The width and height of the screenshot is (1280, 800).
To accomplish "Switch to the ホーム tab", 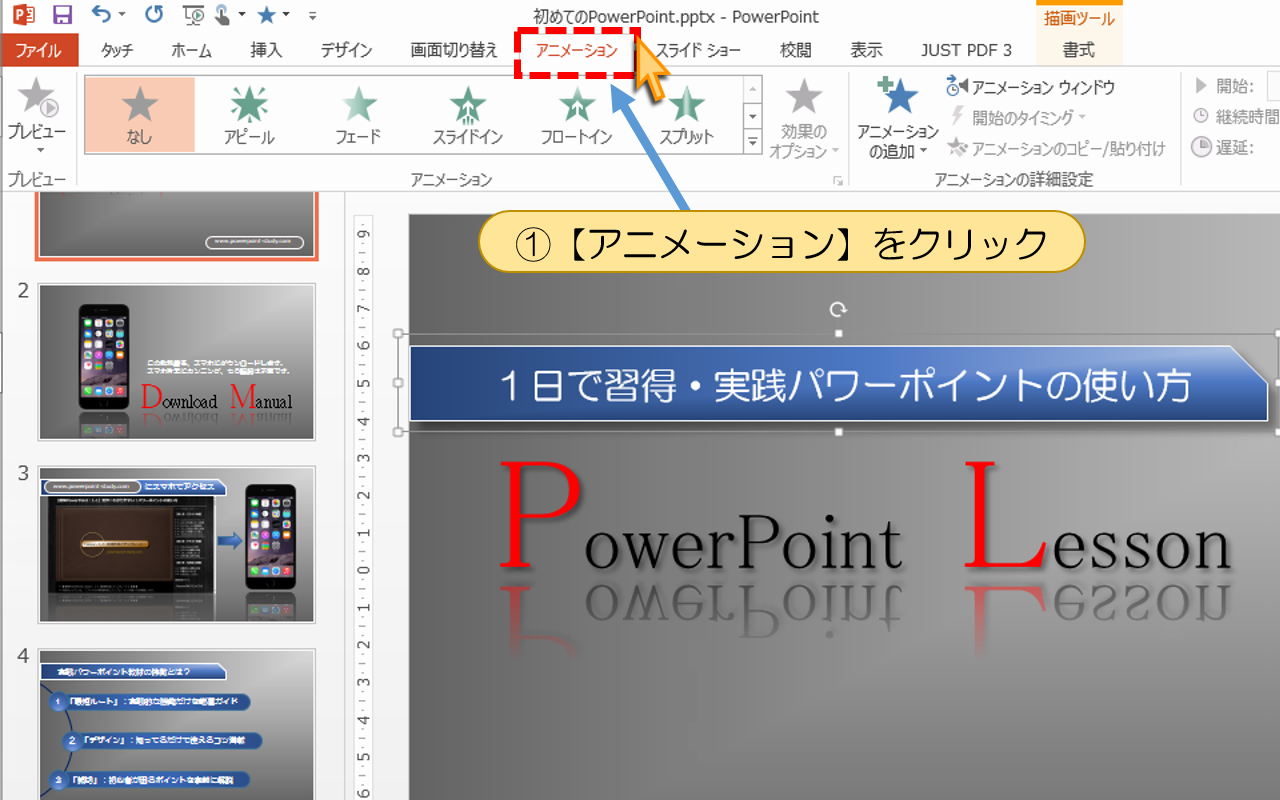I will (191, 50).
